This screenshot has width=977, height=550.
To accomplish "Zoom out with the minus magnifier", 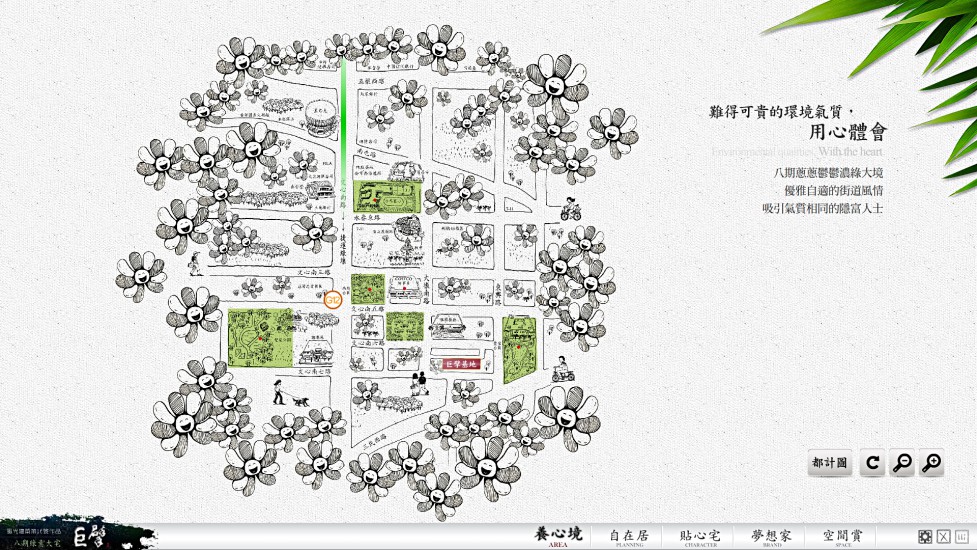I will point(902,463).
